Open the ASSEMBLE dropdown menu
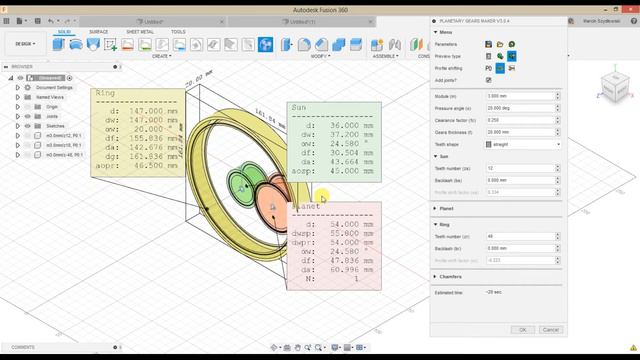Image resolution: width=640 pixels, height=360 pixels. point(385,56)
